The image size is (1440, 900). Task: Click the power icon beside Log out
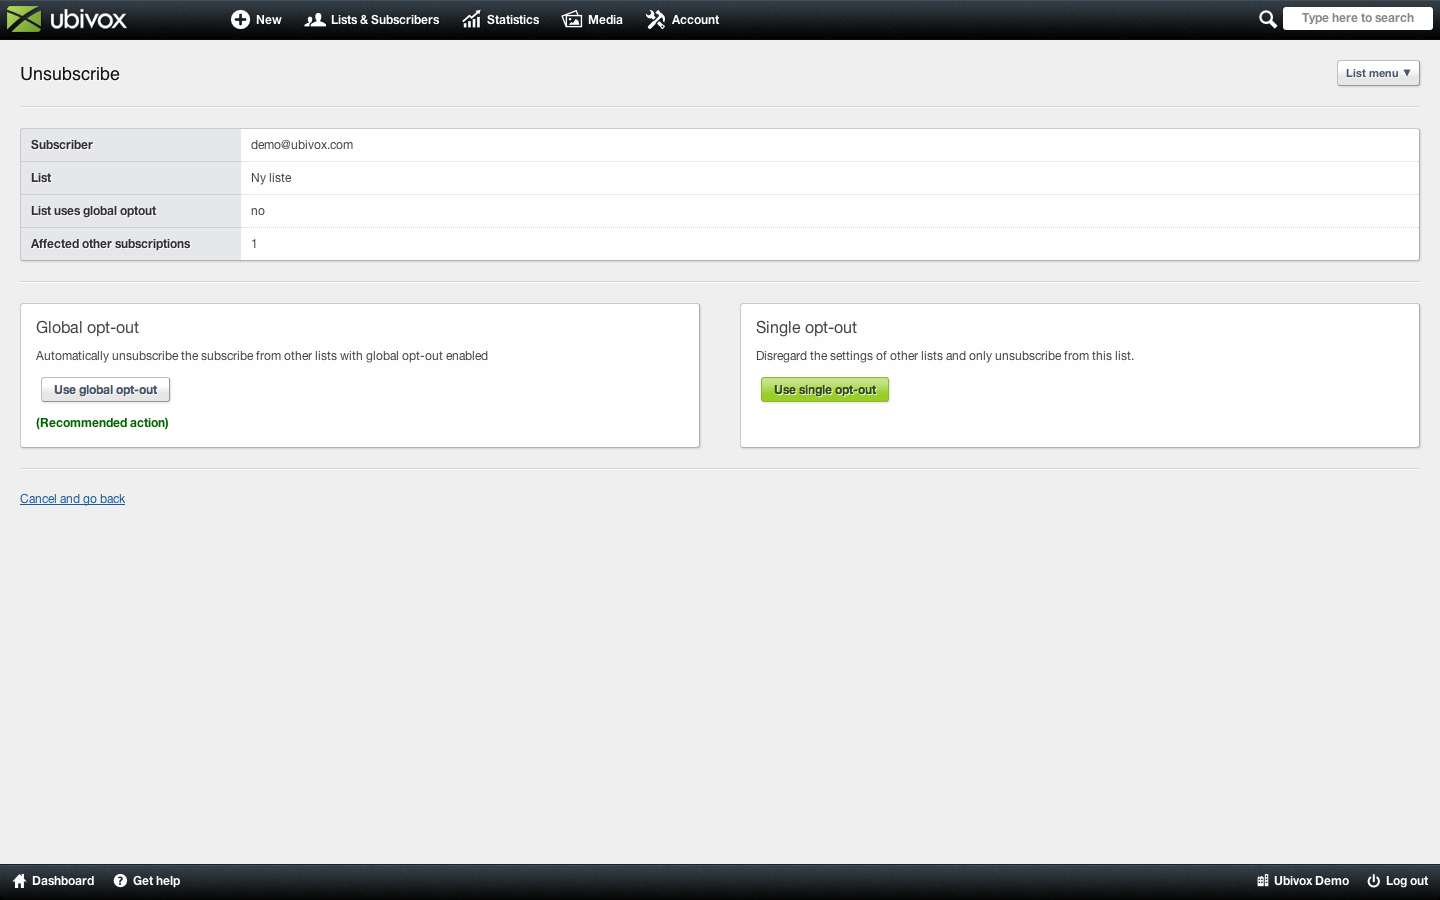(1374, 881)
